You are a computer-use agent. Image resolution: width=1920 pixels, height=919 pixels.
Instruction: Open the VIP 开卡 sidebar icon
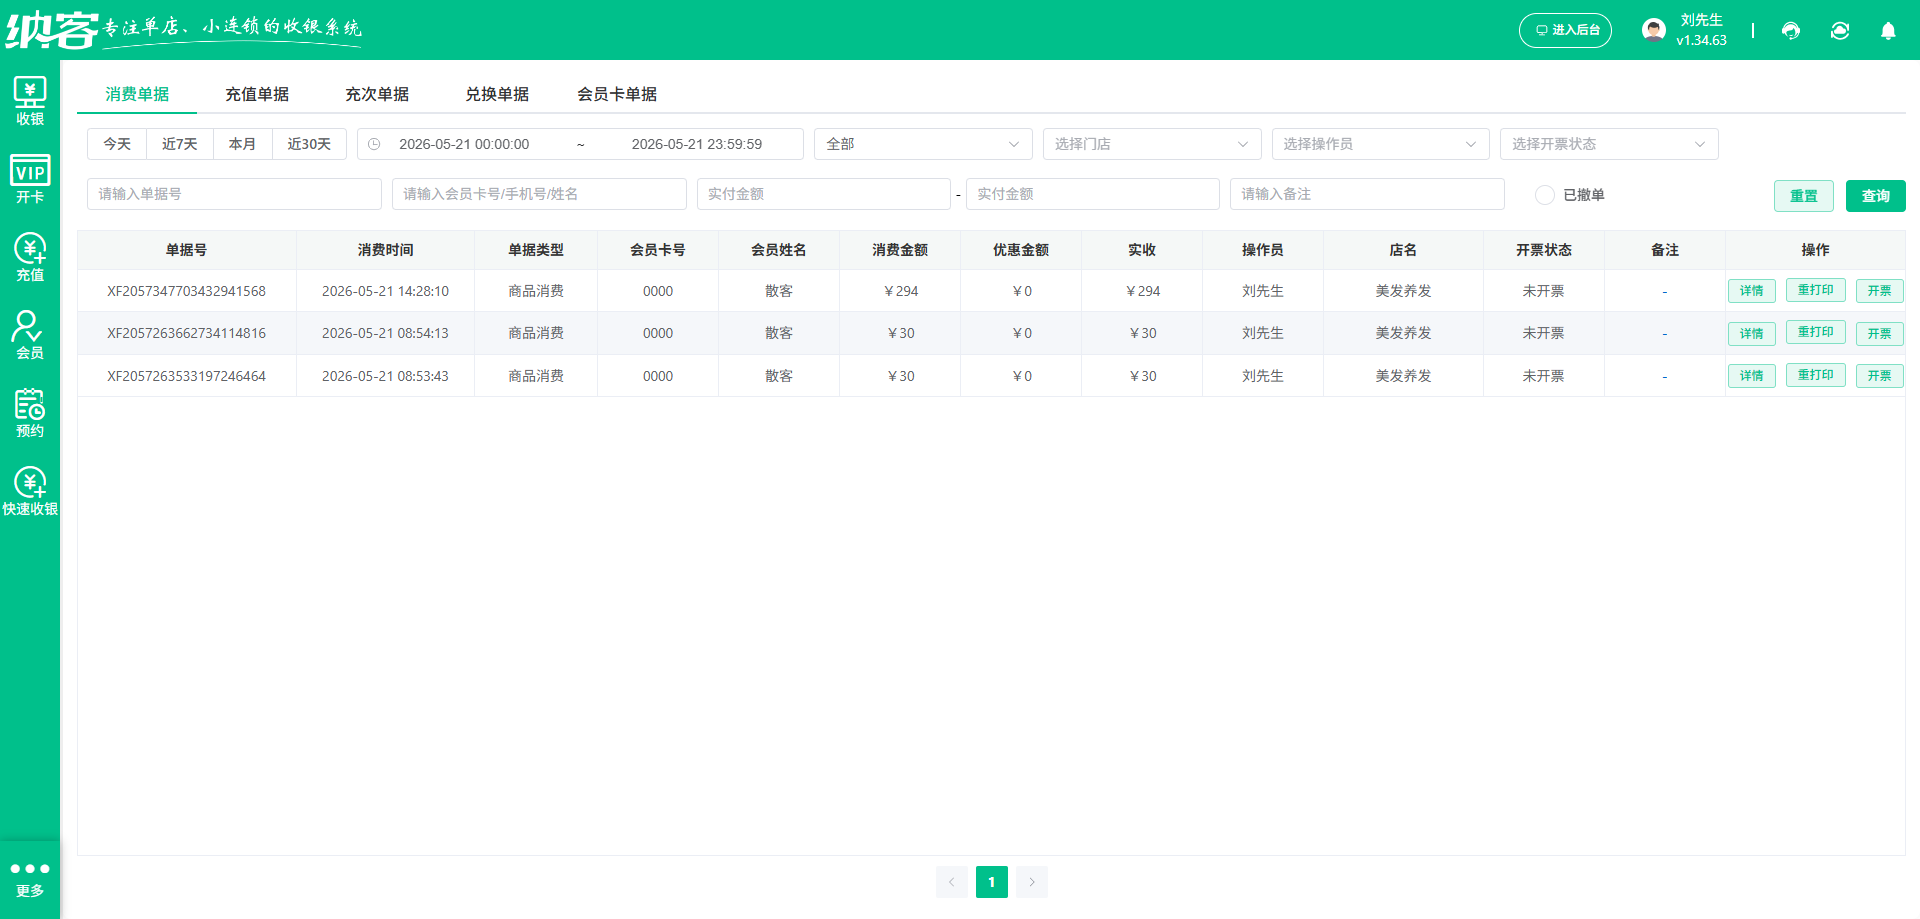pos(30,179)
